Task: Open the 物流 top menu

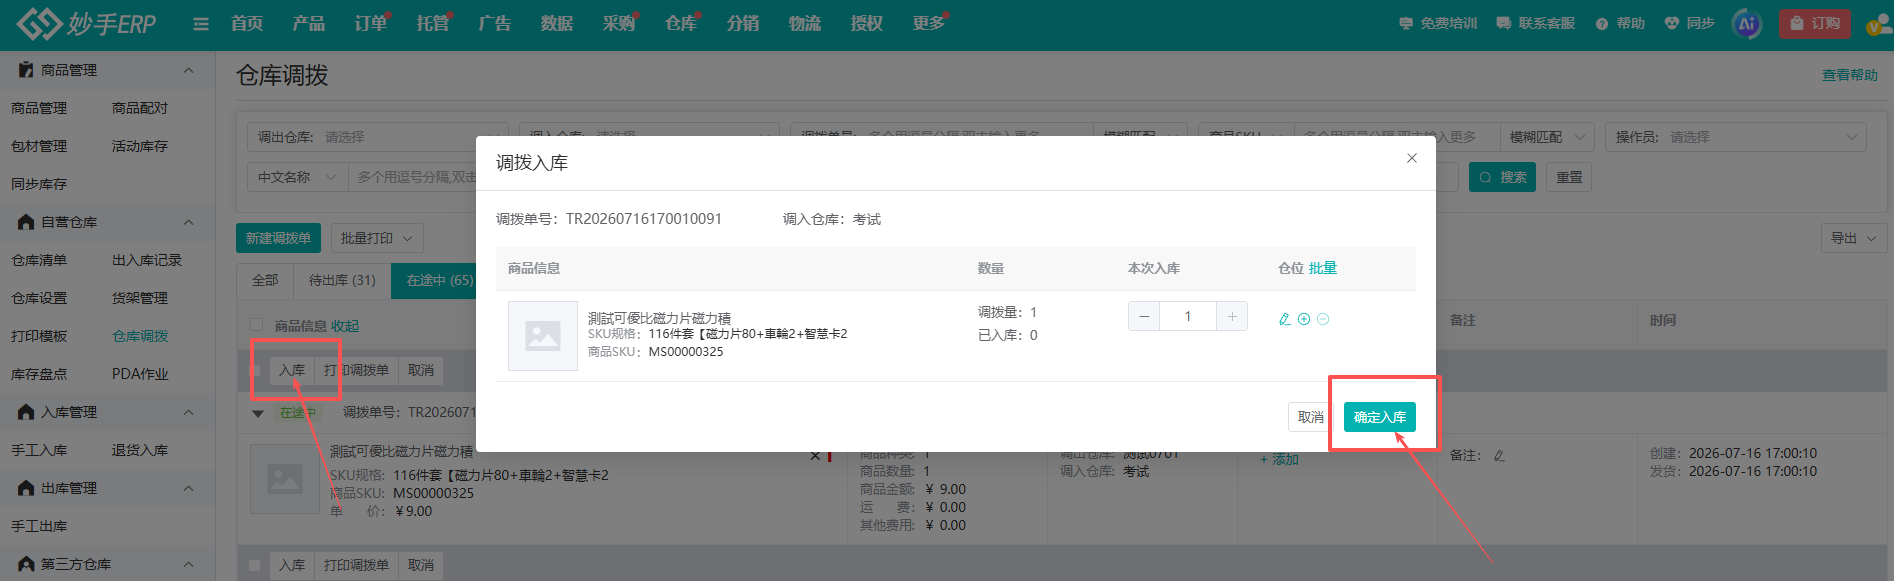Action: coord(805,24)
